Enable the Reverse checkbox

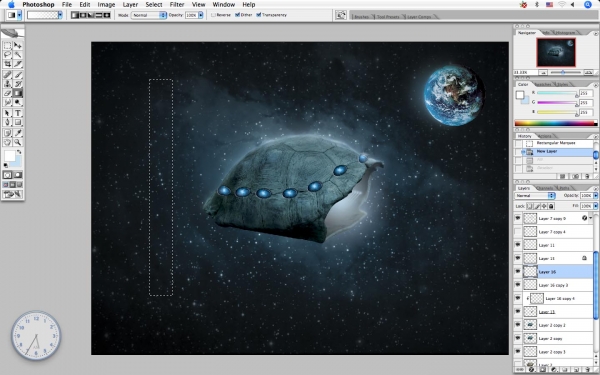pos(214,15)
